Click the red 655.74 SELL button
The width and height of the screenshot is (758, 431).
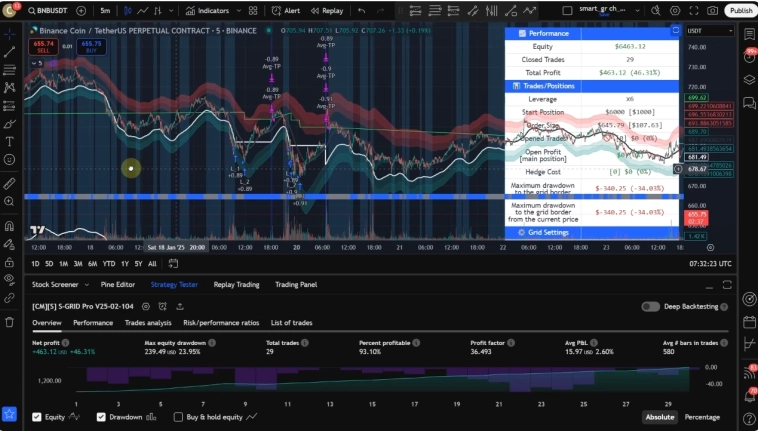[42, 46]
